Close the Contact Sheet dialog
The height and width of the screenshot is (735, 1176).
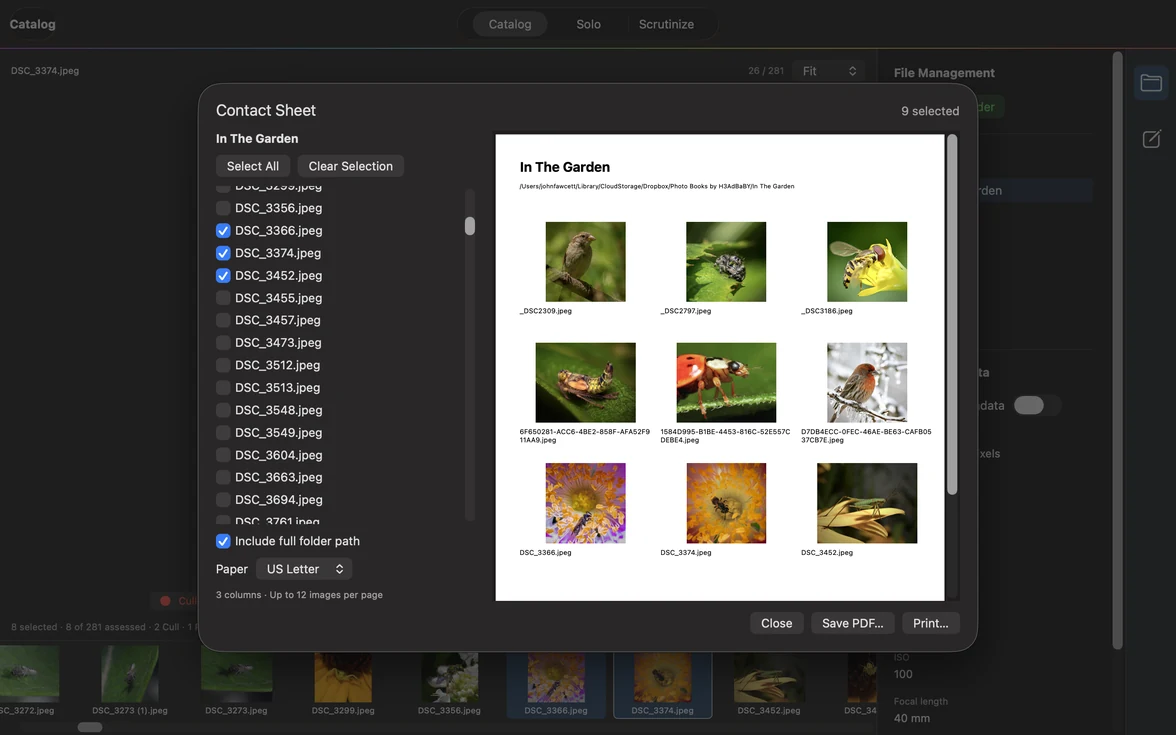(x=776, y=623)
